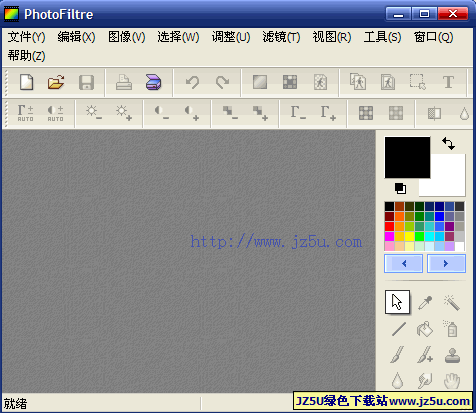Select the Magic Wand tool
This screenshot has height=413, width=476.
452,302
